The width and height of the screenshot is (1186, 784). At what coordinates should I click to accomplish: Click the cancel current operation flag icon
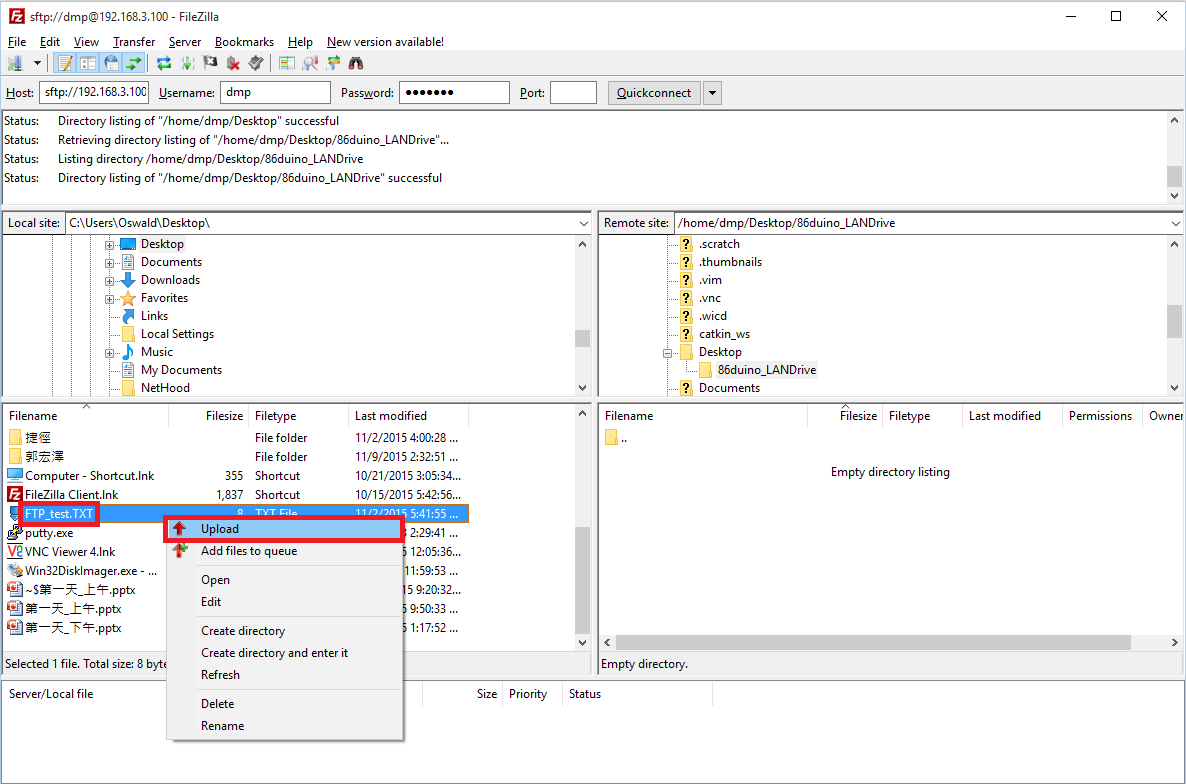pos(210,64)
